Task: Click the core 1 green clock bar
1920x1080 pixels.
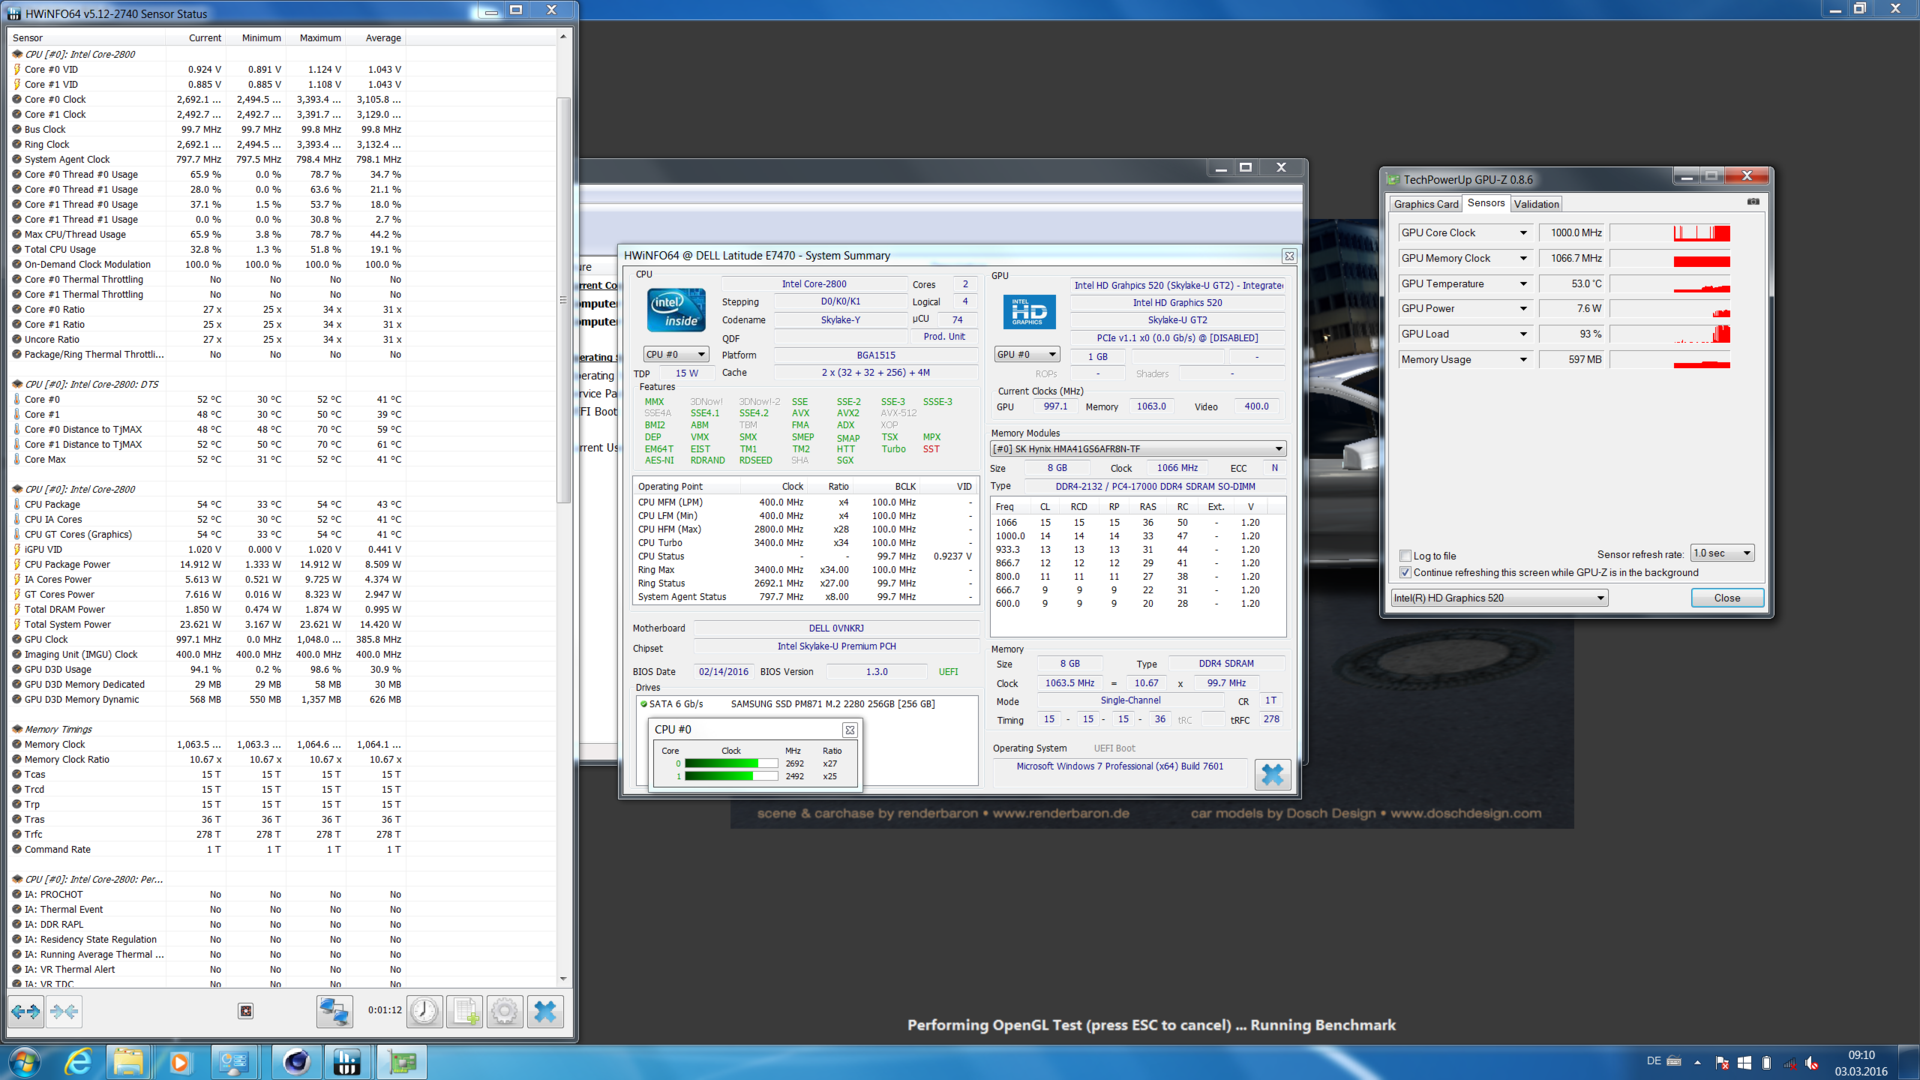Action: (731, 777)
